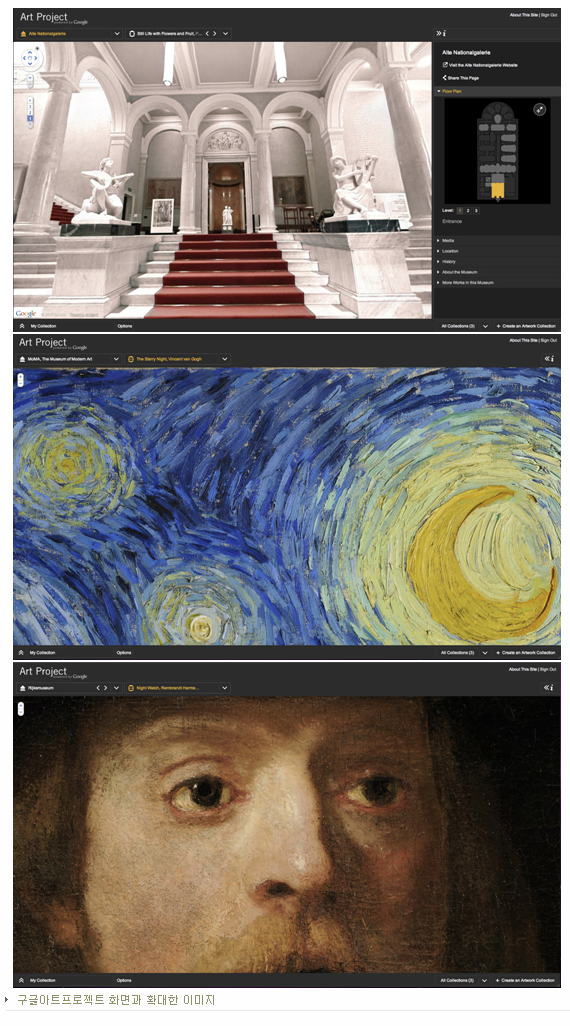The image size is (570, 1026).
Task: Open My Collection below Night Watch image
Action: [x=43, y=980]
